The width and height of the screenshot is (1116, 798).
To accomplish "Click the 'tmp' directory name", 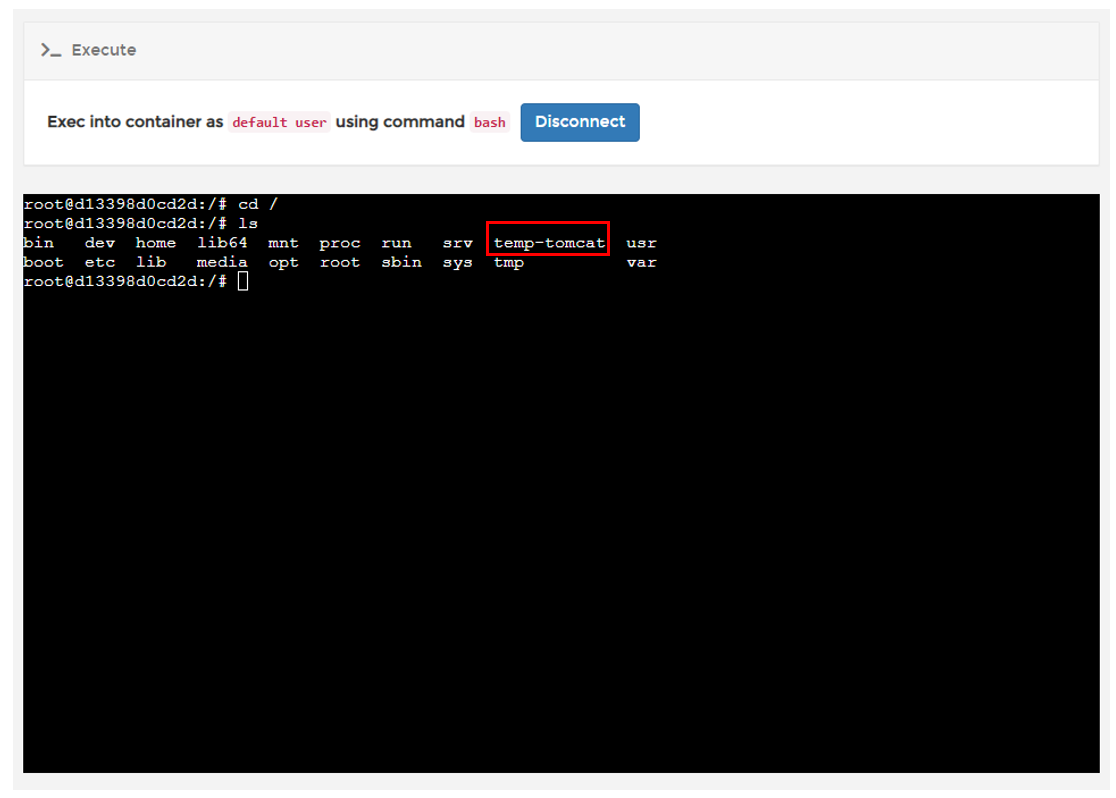I will 509,263.
